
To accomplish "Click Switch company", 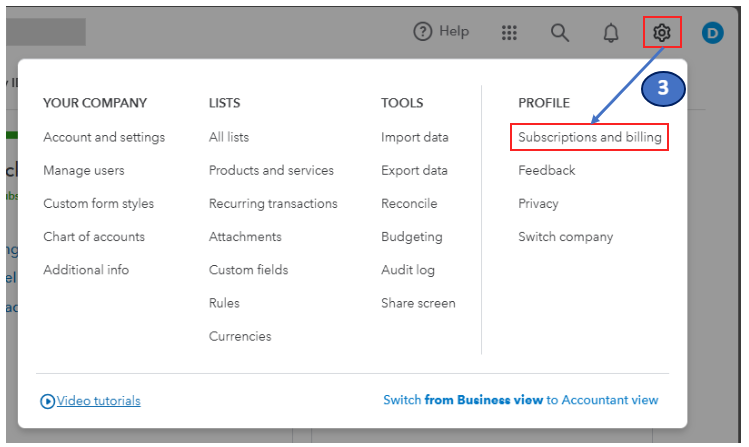I will coord(565,237).
